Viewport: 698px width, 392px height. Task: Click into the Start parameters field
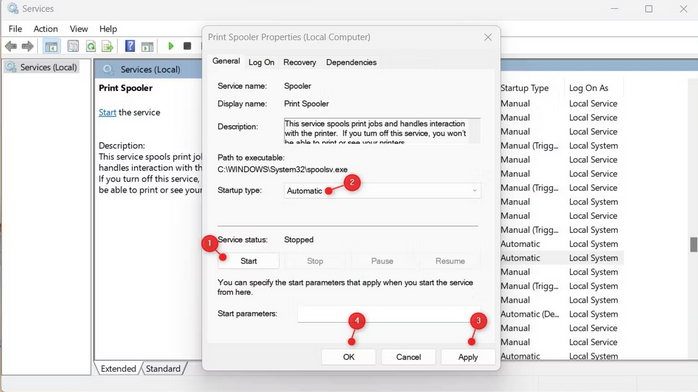coord(389,314)
